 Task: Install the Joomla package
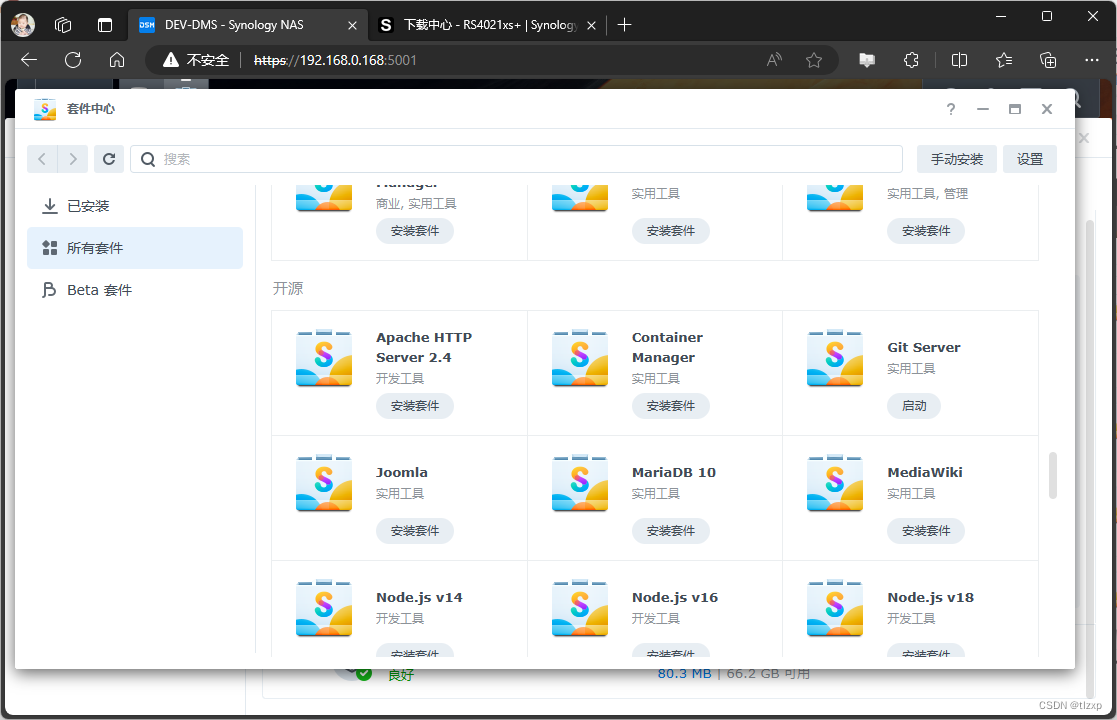click(415, 531)
